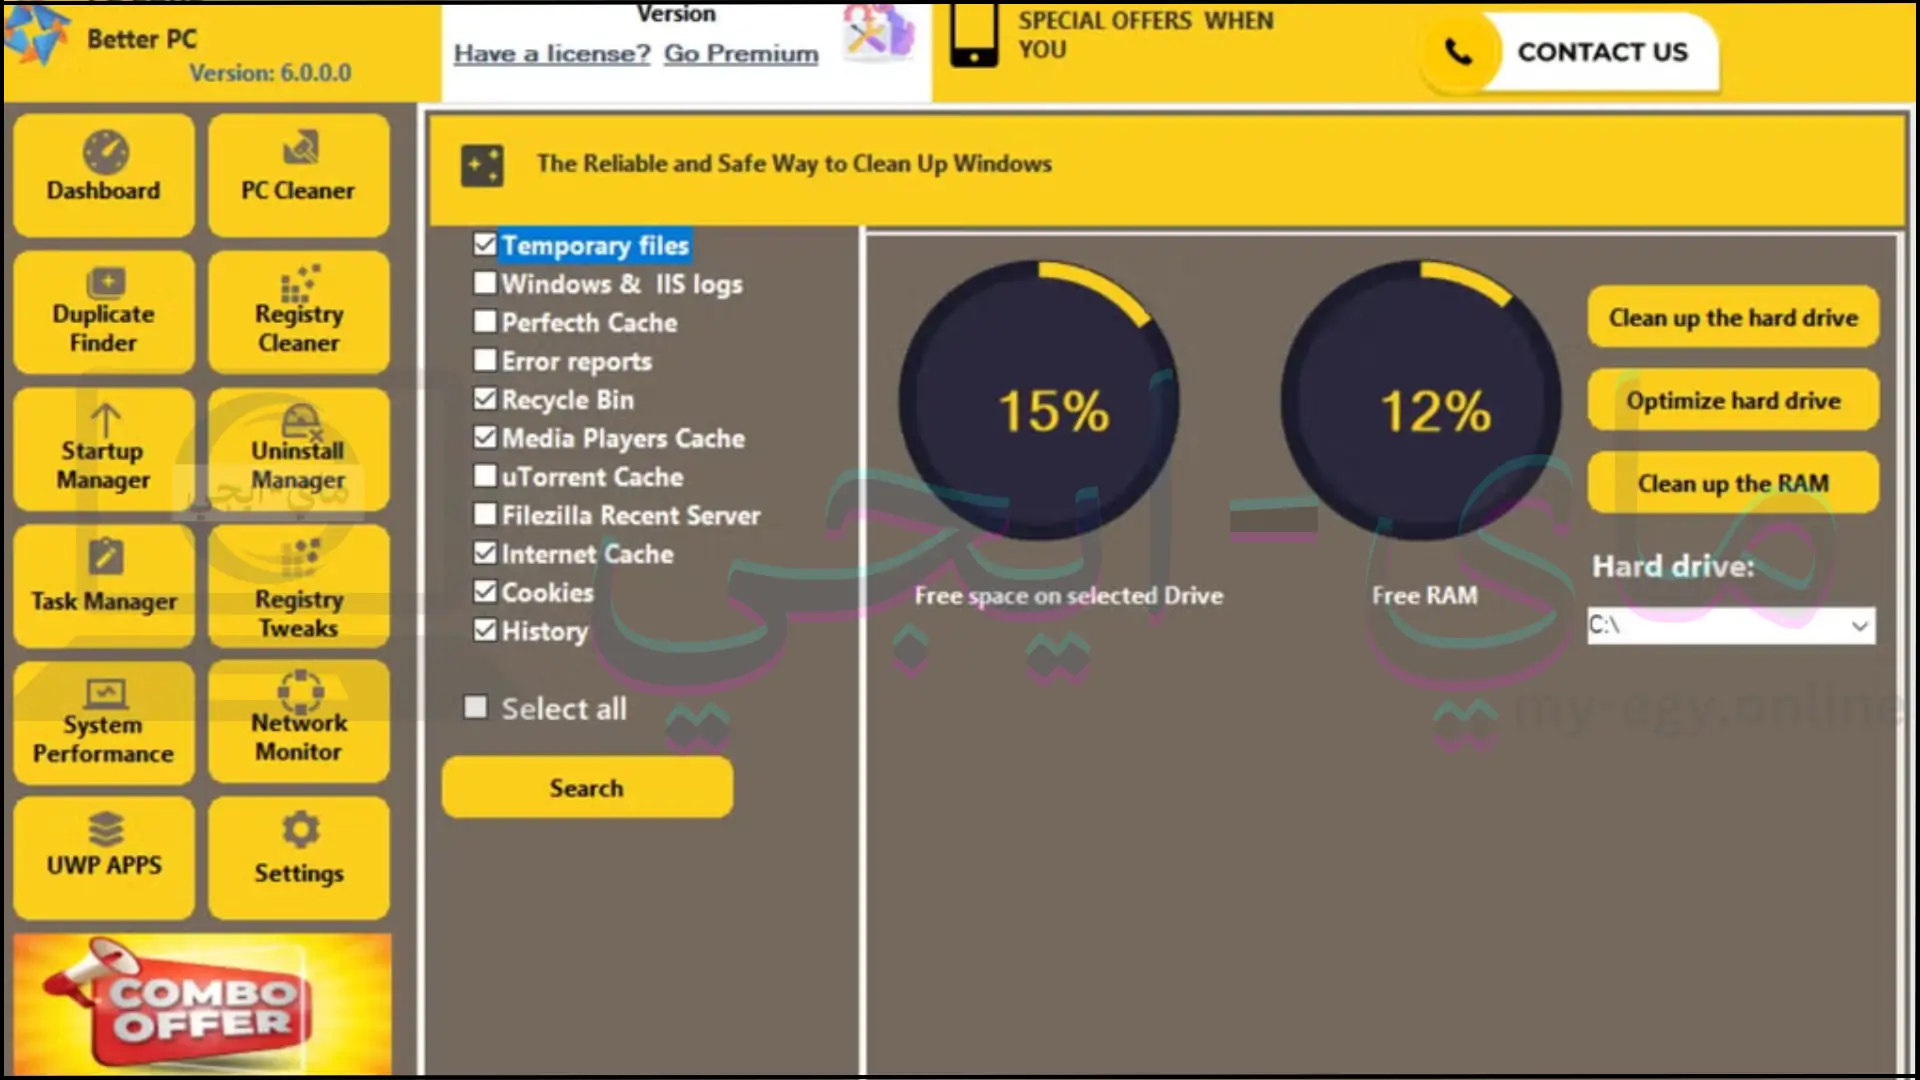Enable Windows and IIS logs
This screenshot has width=1920, height=1080.
pos(487,282)
